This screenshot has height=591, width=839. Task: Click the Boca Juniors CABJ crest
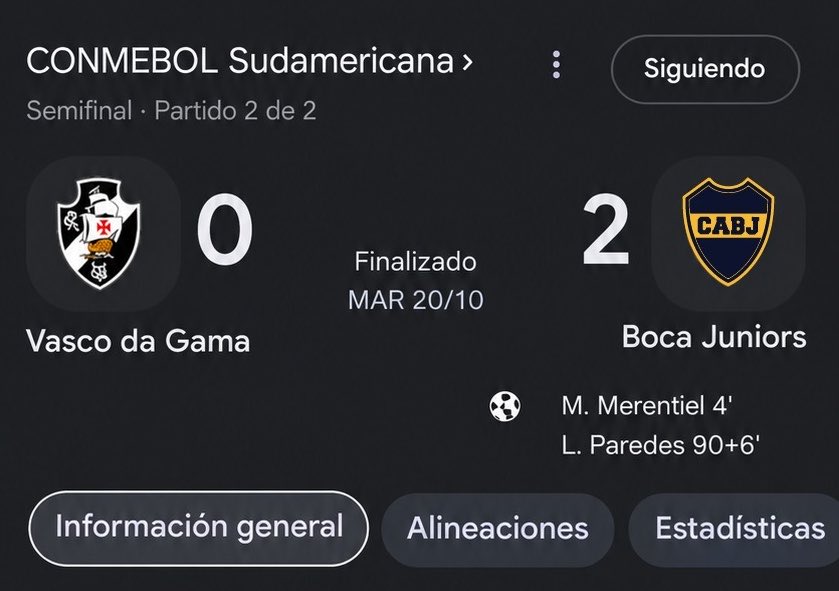pyautogui.click(x=728, y=232)
